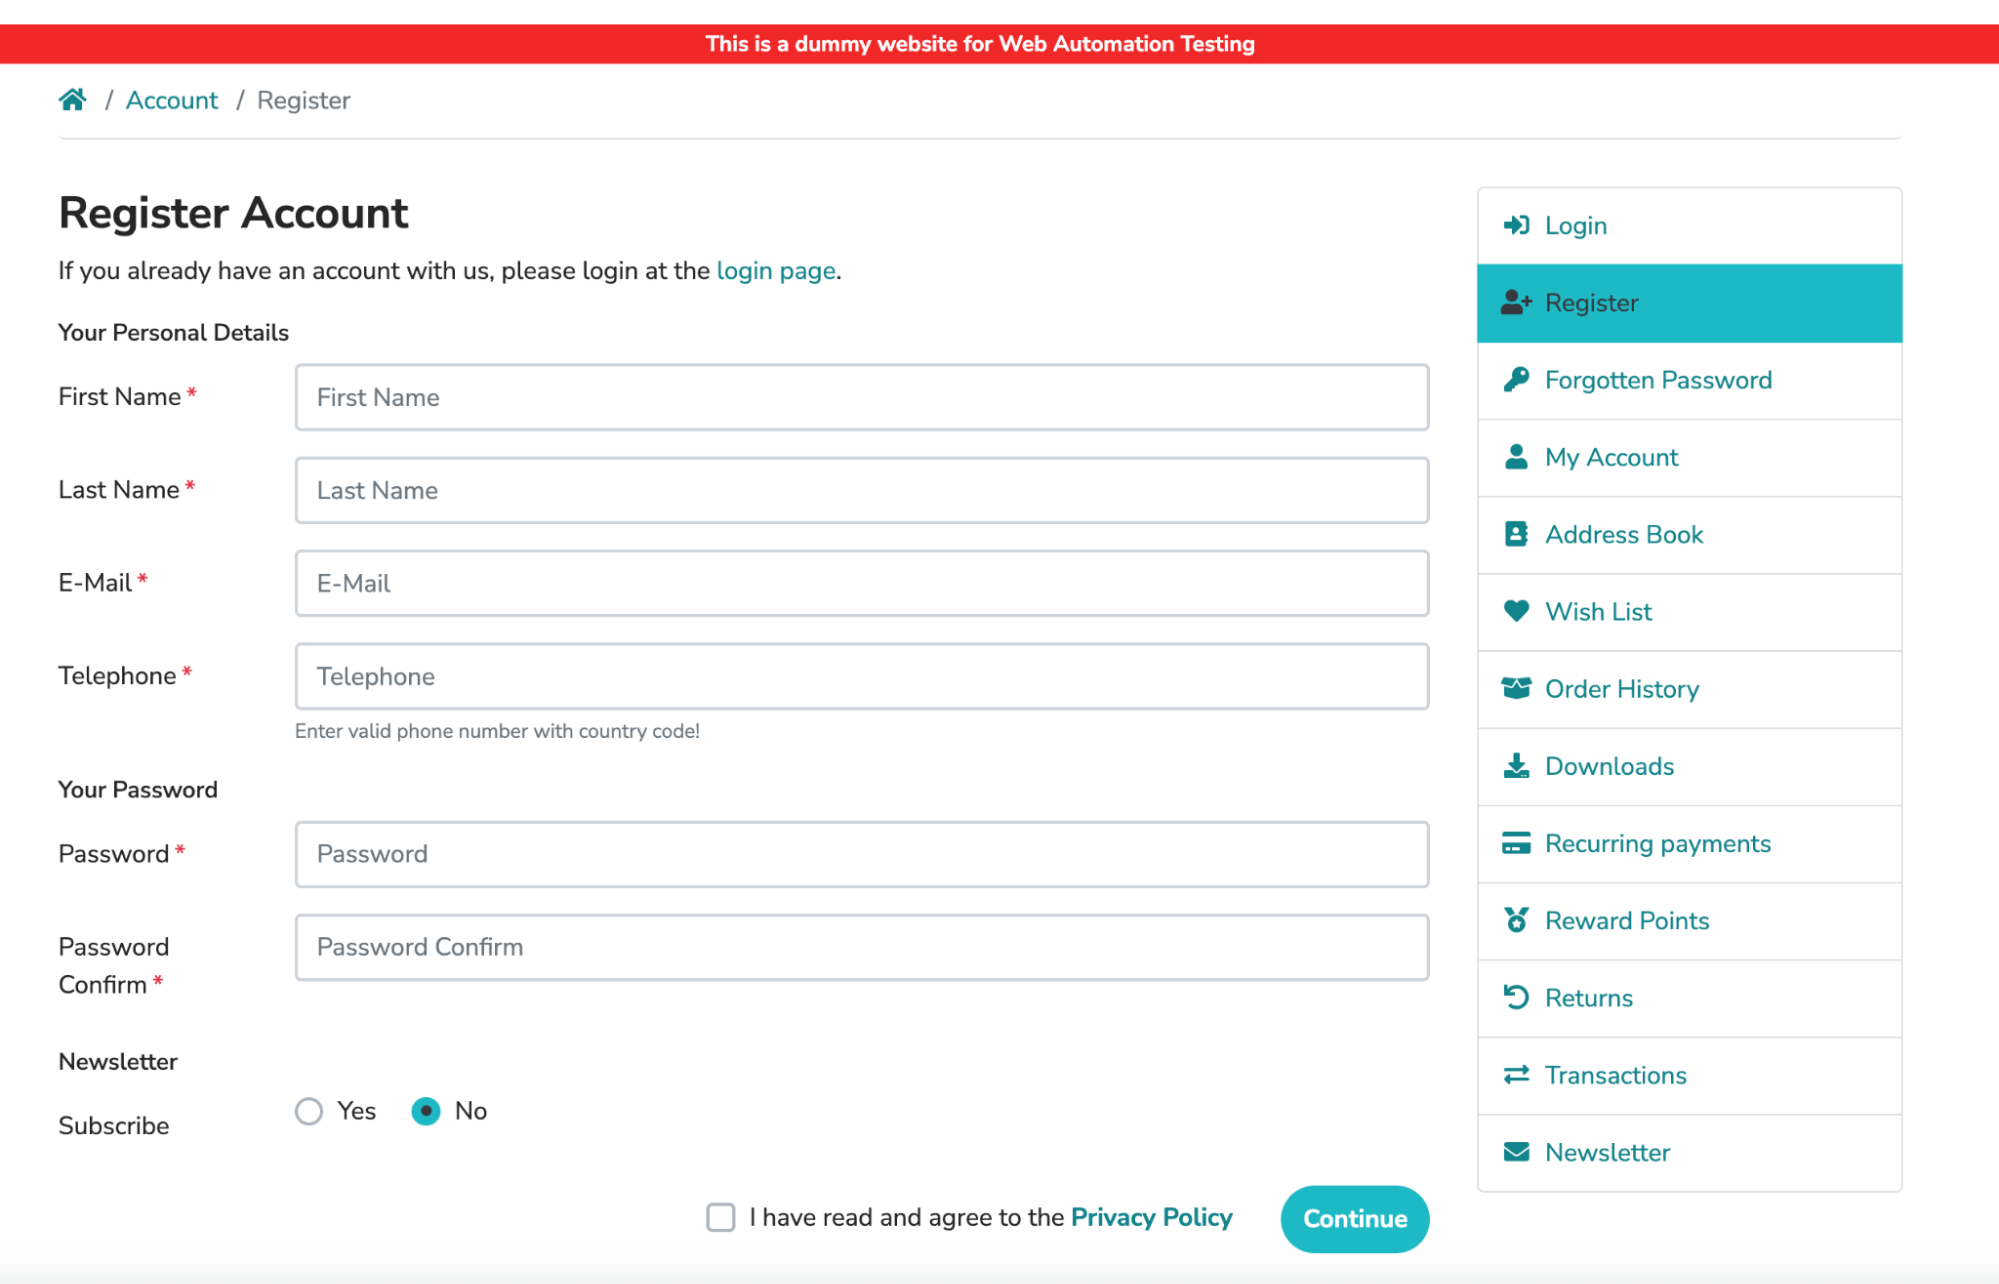The width and height of the screenshot is (1999, 1284).
Task: Click the Telephone input field
Action: pyautogui.click(x=861, y=676)
